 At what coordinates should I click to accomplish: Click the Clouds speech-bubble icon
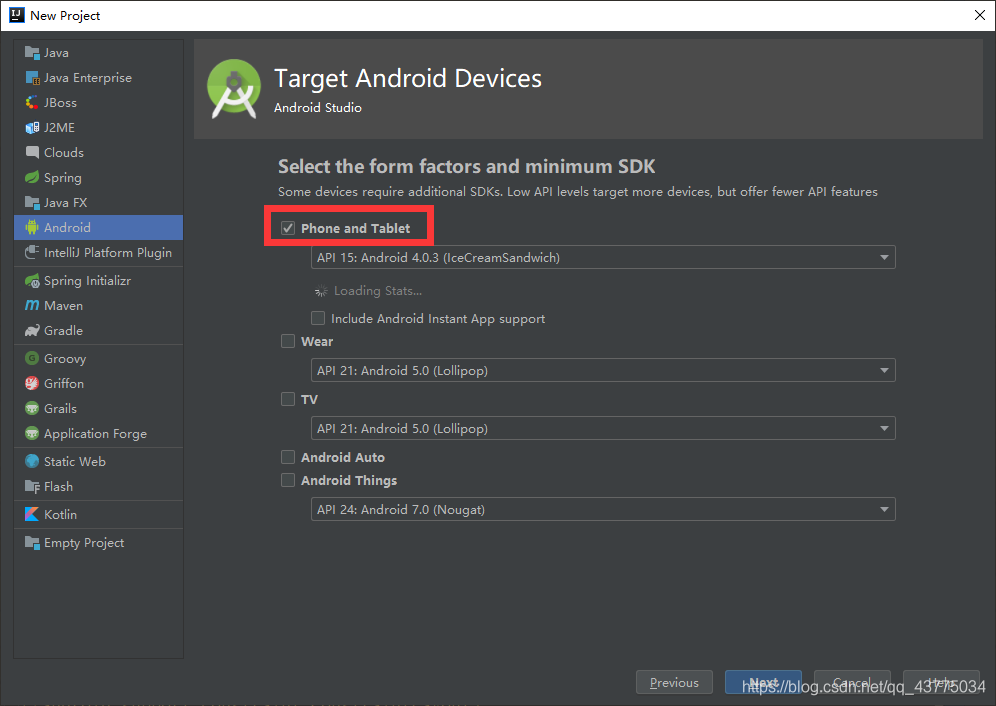click(32, 153)
